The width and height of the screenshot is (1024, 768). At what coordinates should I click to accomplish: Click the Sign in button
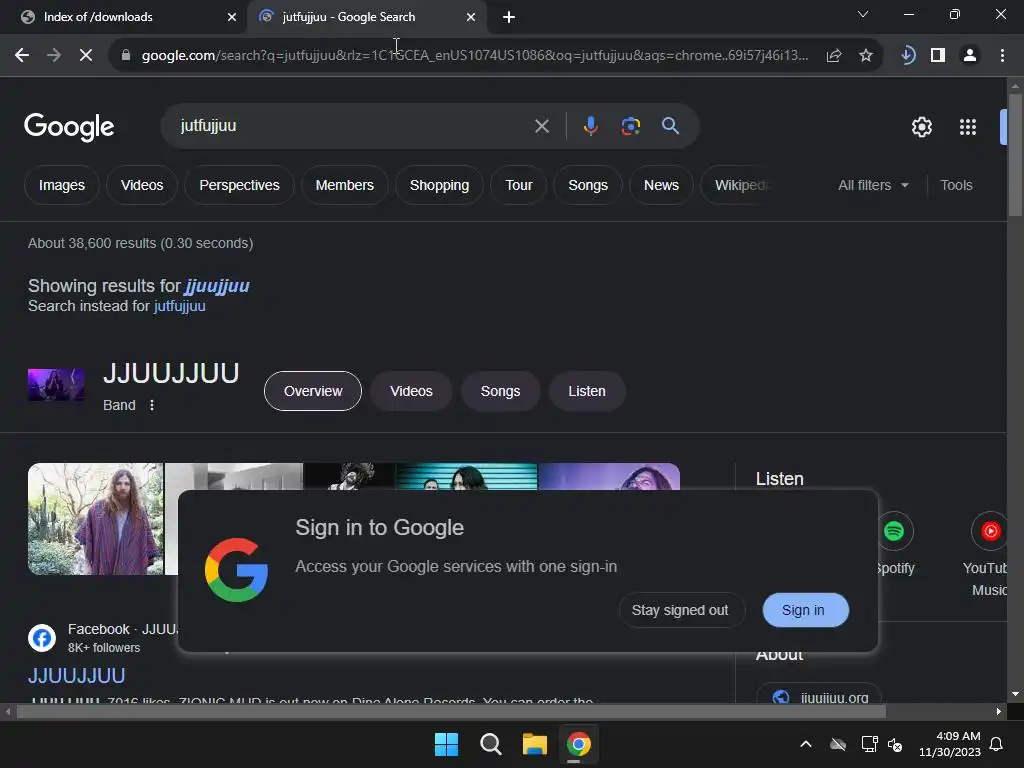point(805,610)
